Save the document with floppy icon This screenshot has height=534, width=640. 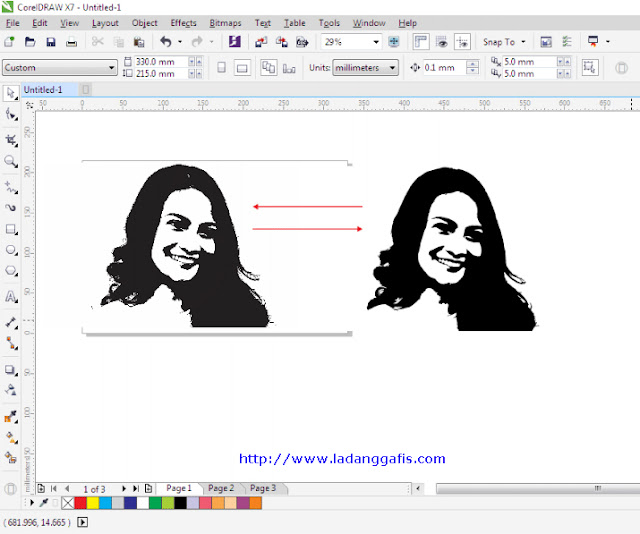(51, 42)
